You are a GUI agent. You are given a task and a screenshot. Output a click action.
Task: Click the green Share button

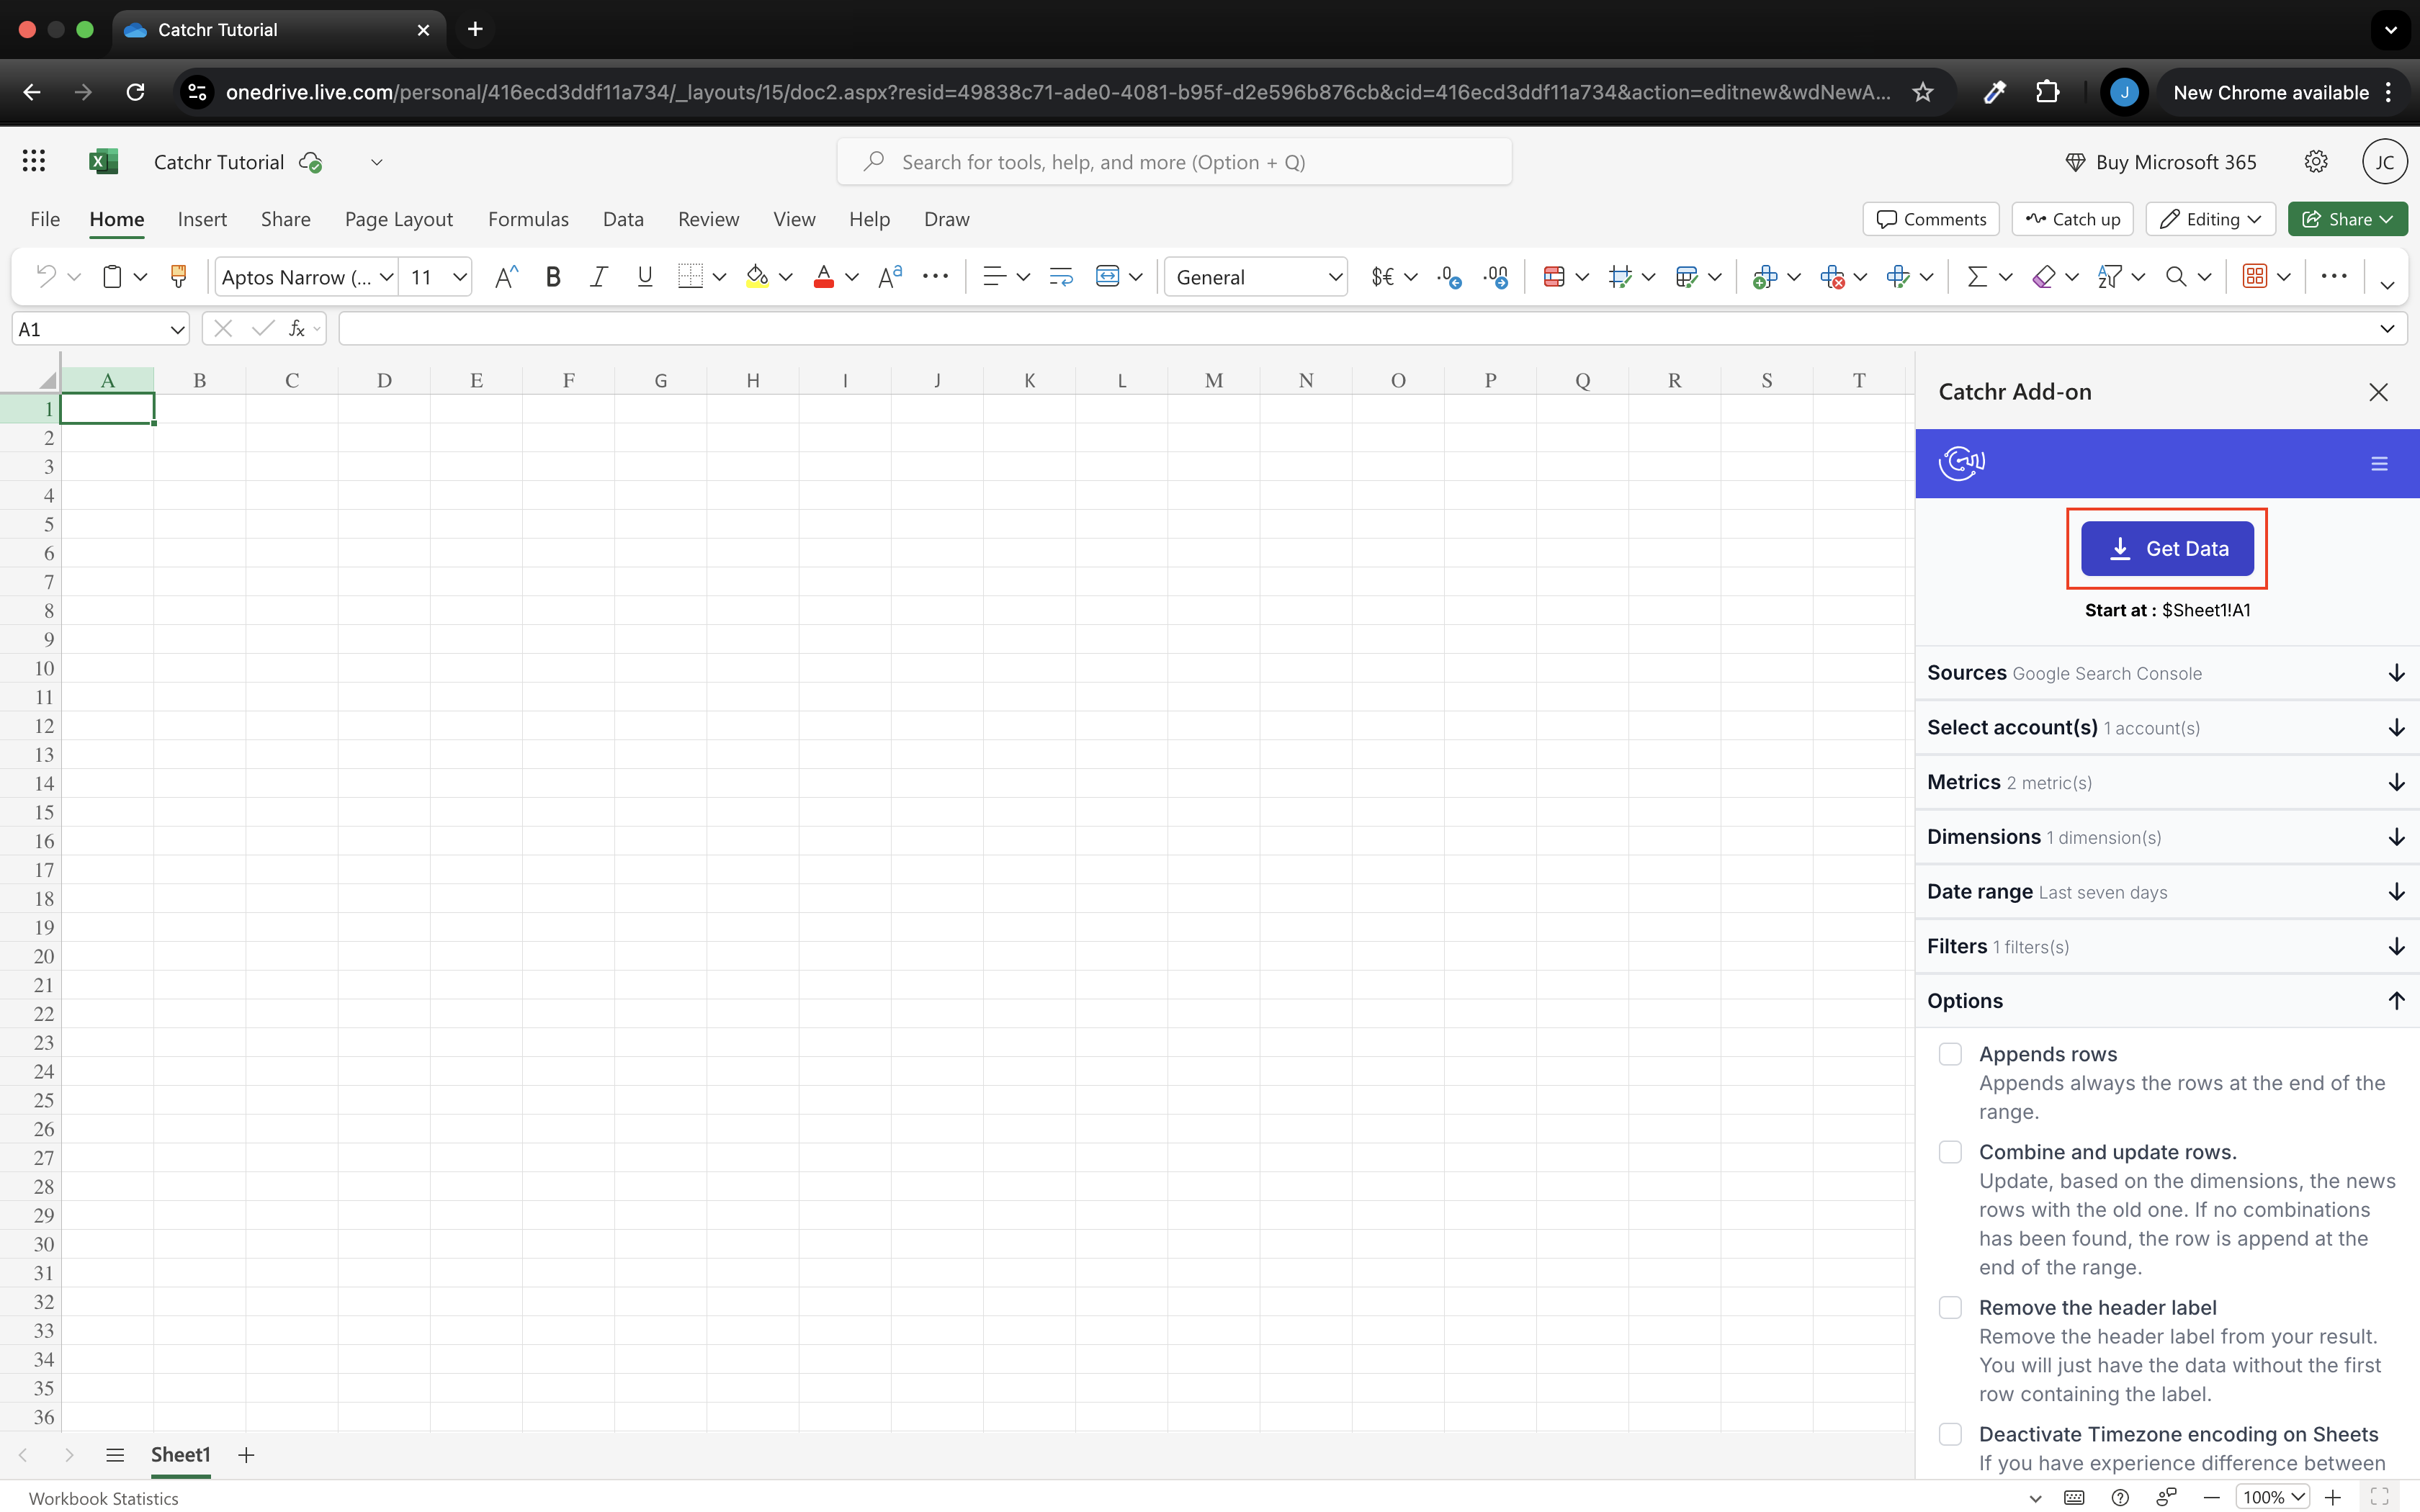pos(2347,219)
